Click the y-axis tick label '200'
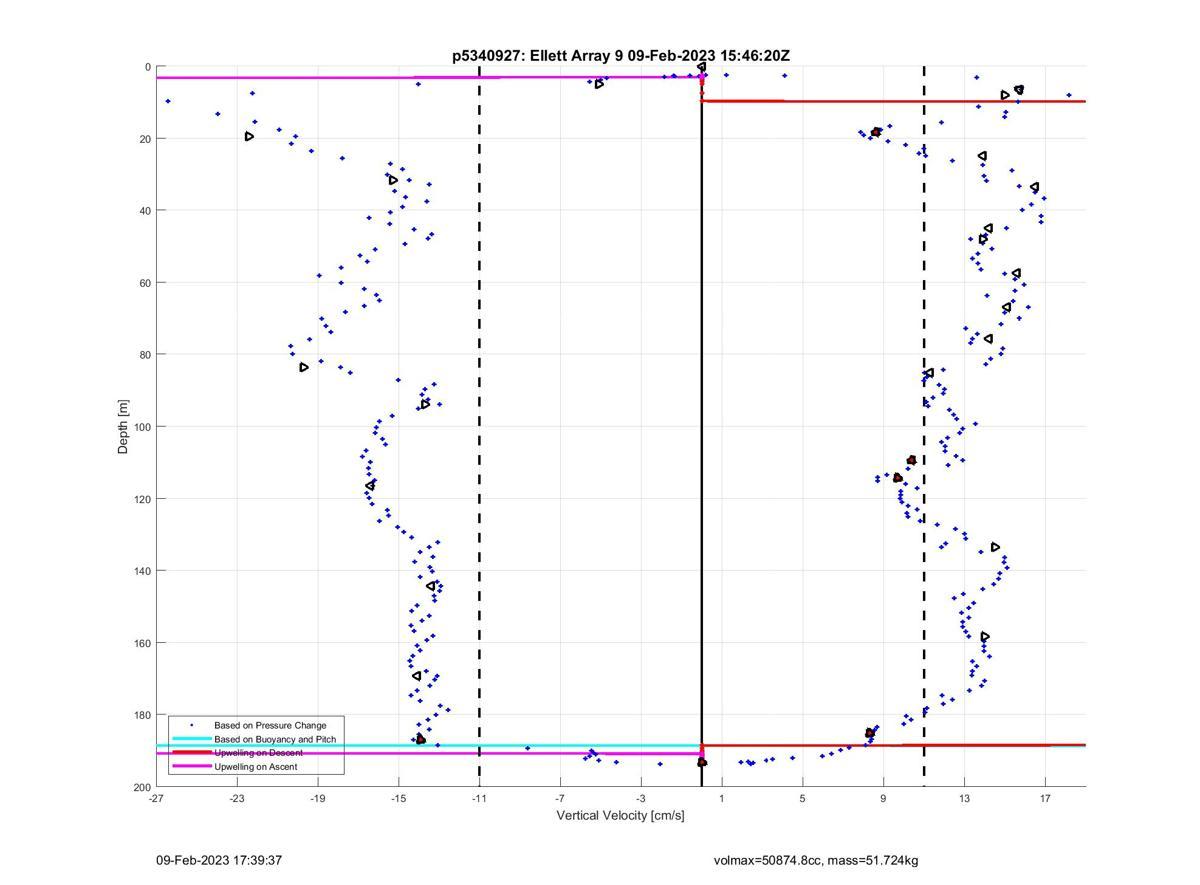The image size is (1200, 885). tap(142, 787)
